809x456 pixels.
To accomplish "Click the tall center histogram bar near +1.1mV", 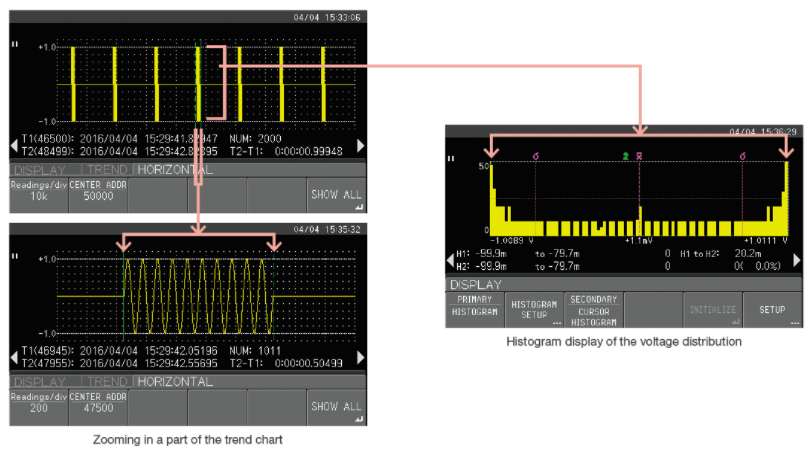I will pos(640,221).
